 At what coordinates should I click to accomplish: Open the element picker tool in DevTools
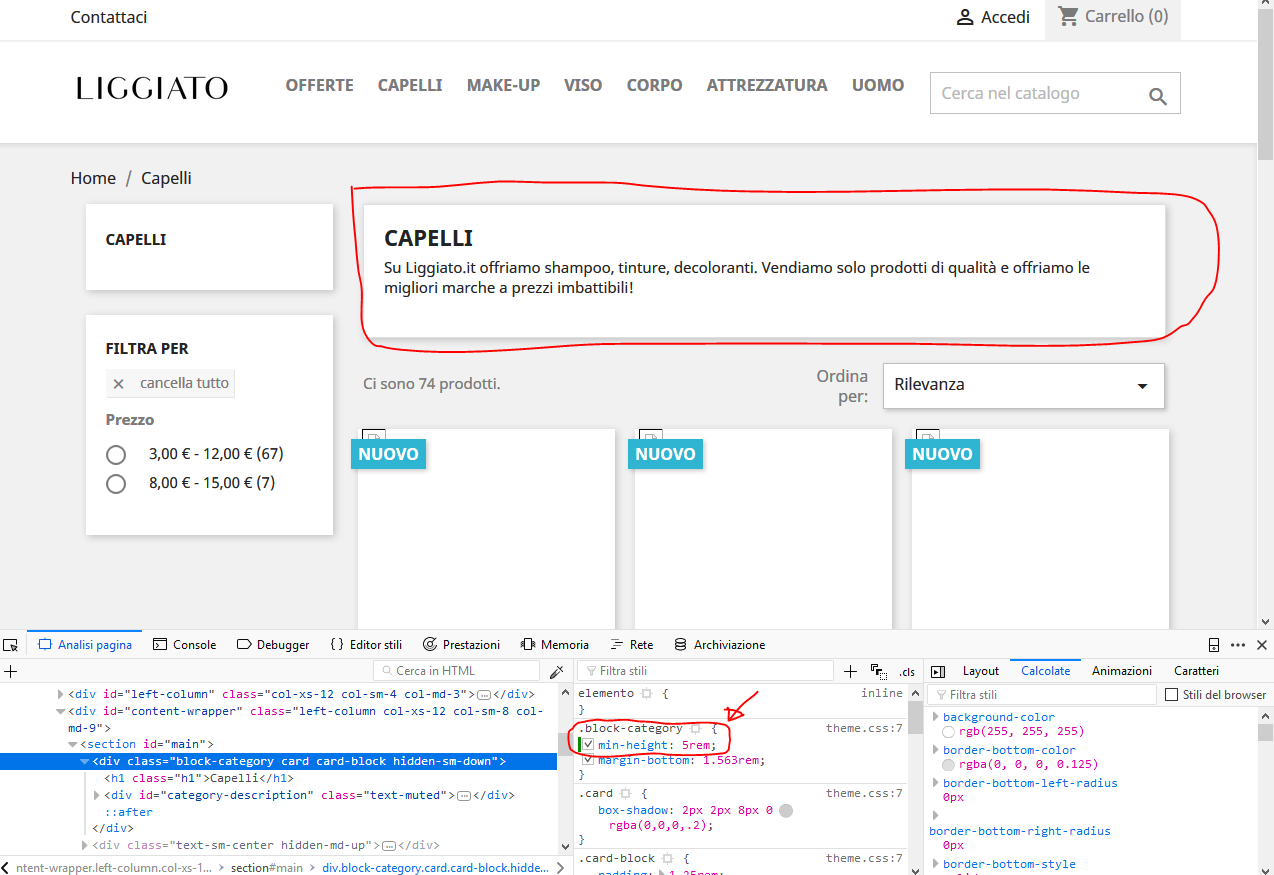pyautogui.click(x=10, y=645)
